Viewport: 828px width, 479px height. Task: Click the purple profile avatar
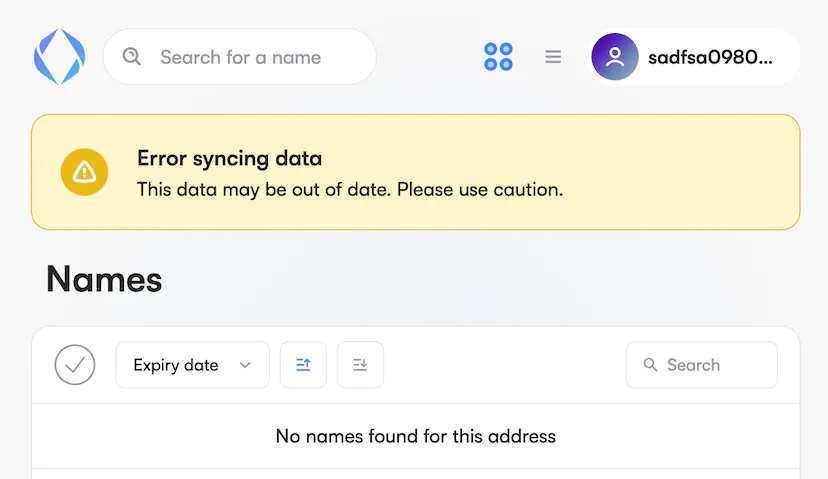[x=615, y=57]
